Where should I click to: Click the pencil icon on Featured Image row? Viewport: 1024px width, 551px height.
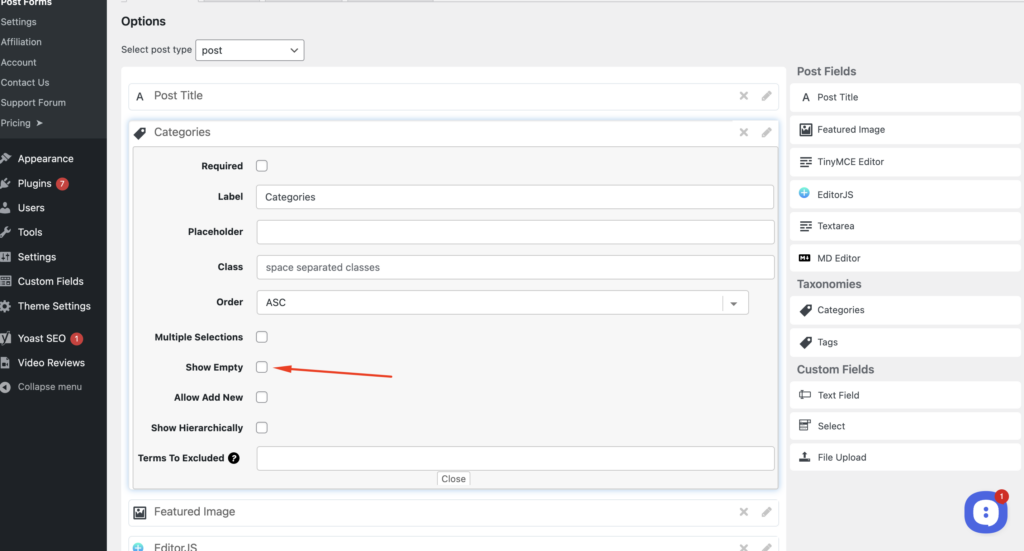pyautogui.click(x=766, y=512)
